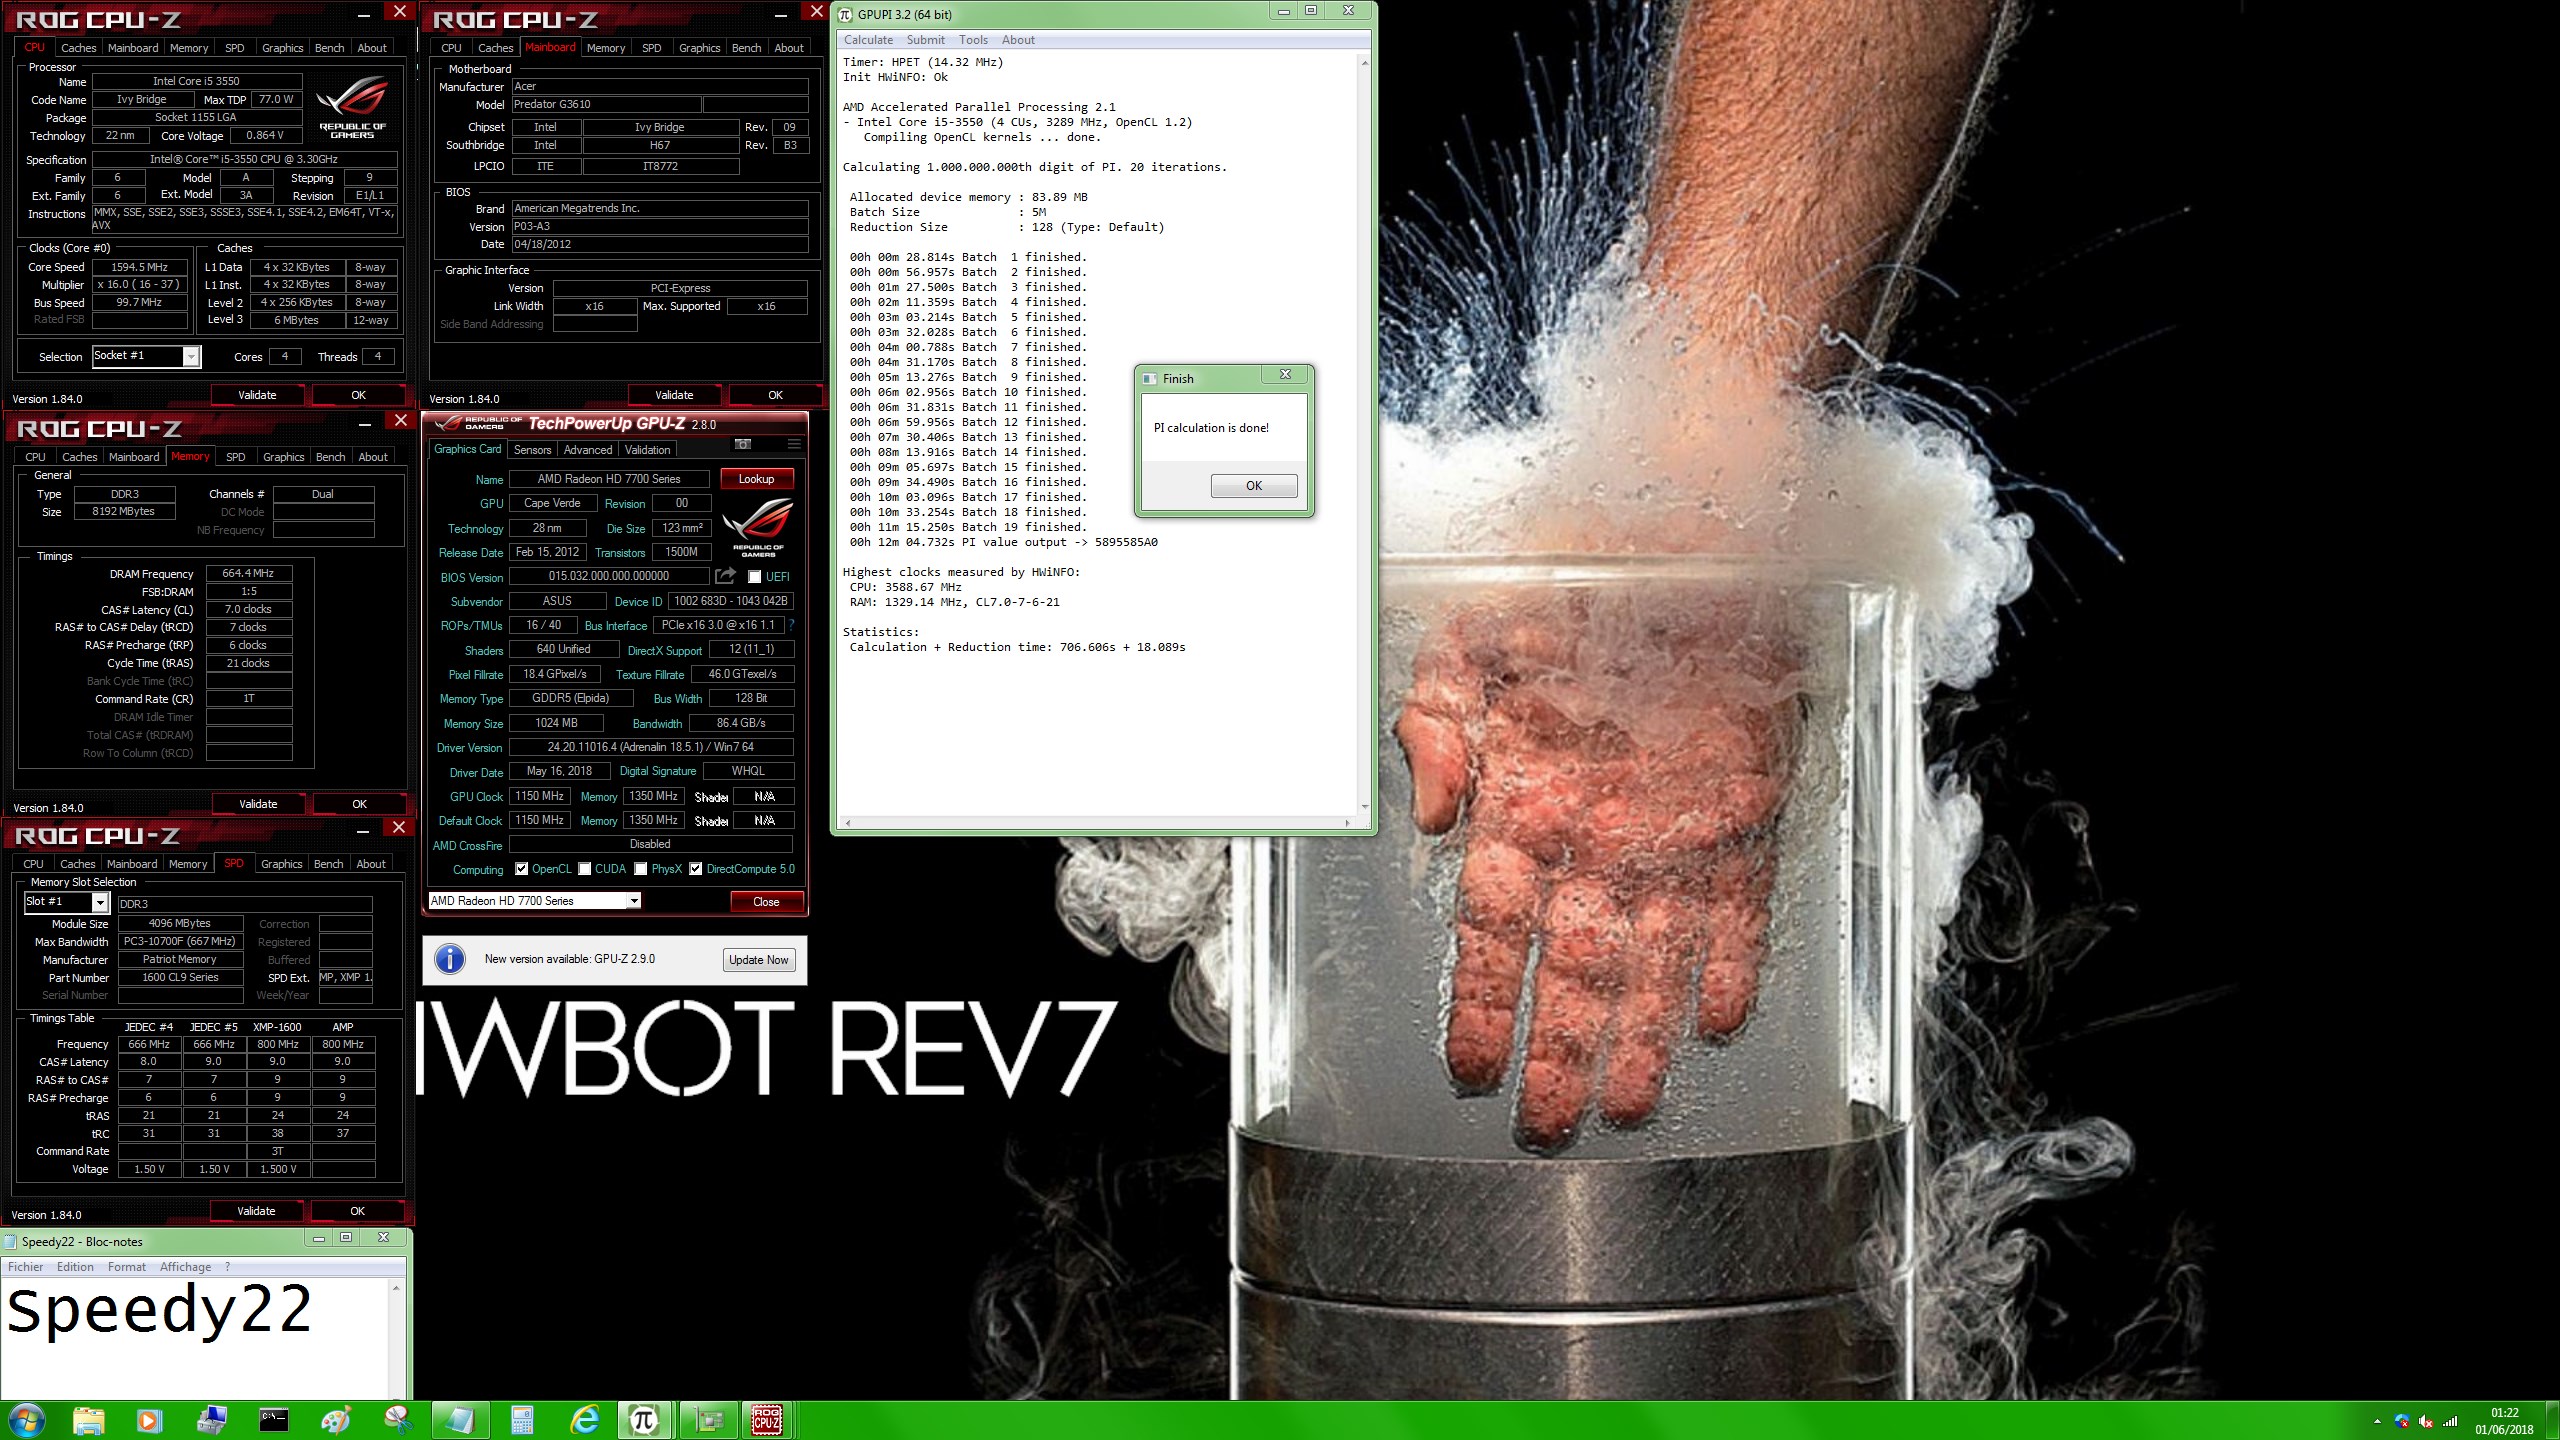Click the PI value output result line in GPUPI
Image resolution: width=2560 pixels, height=1440 pixels.
[1003, 542]
